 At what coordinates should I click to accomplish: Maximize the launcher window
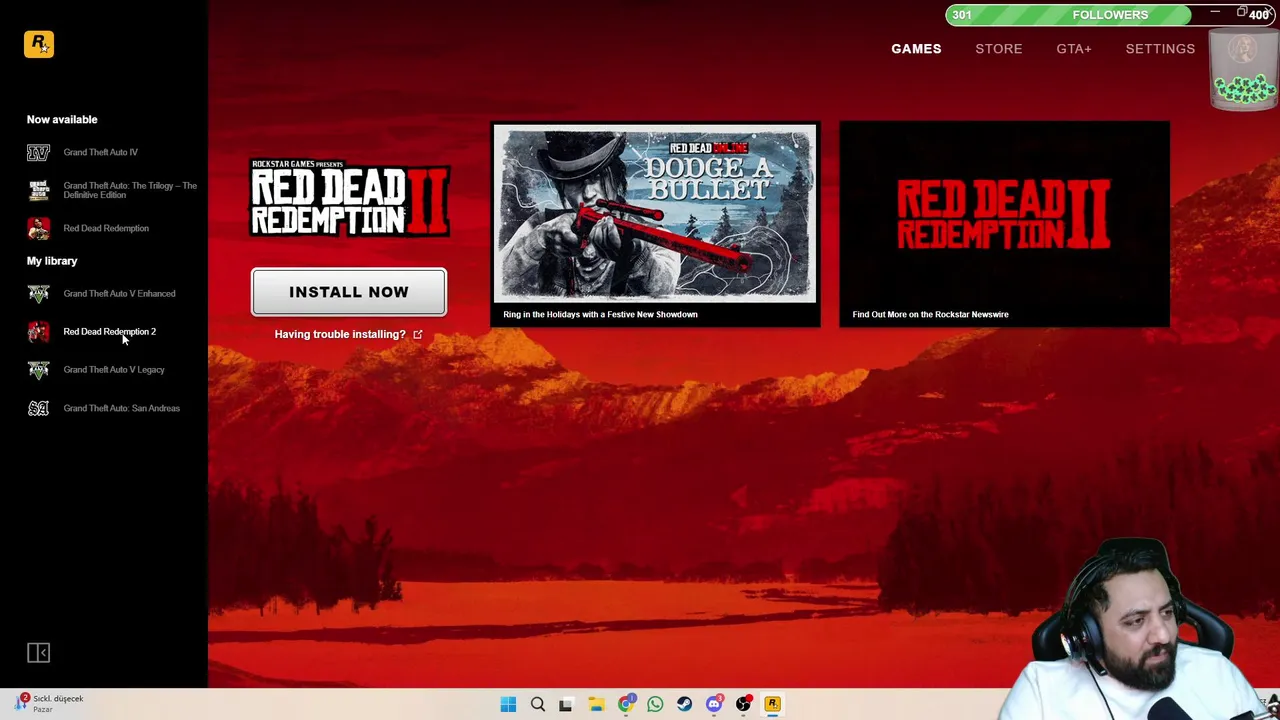tap(1241, 13)
